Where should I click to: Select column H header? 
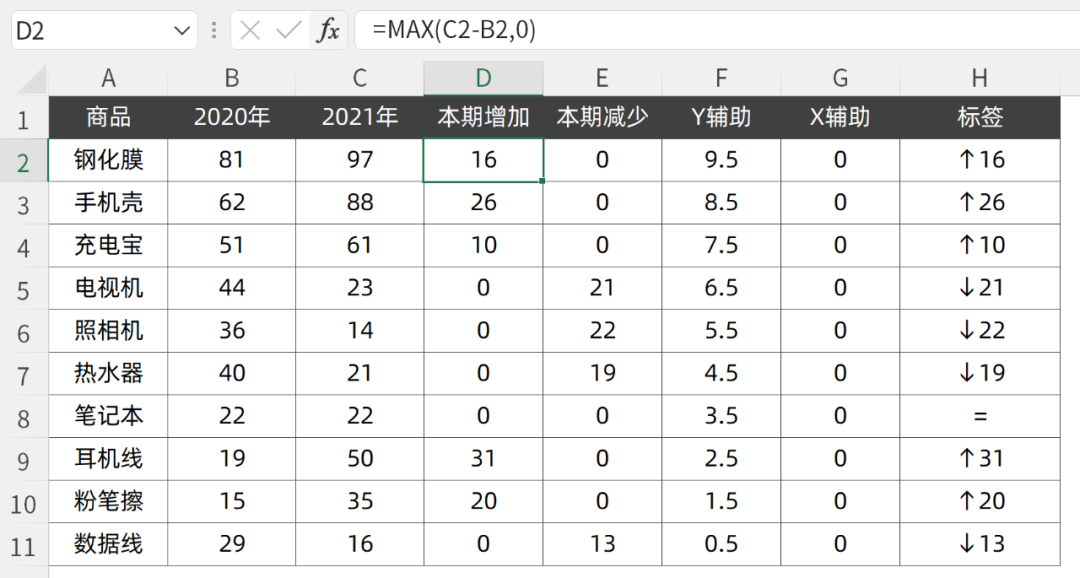tap(979, 79)
